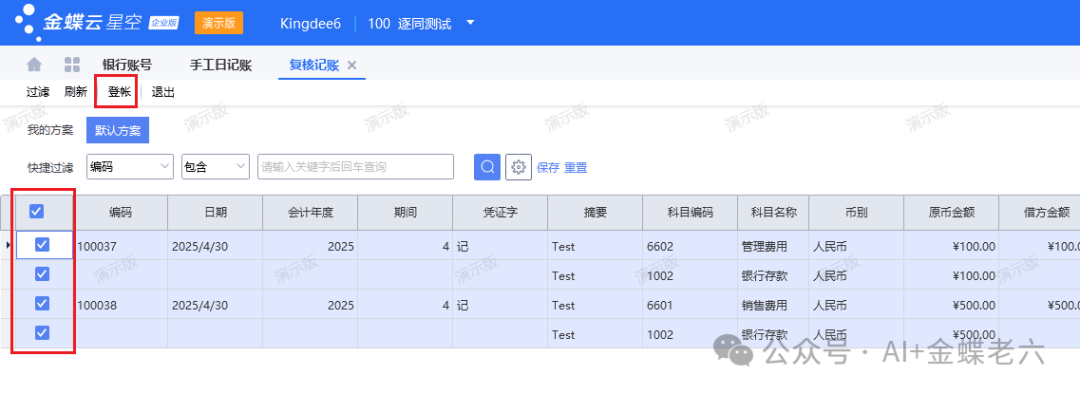Expand the 编码 filter field dropdown
The width and height of the screenshot is (1080, 394).
click(x=130, y=167)
